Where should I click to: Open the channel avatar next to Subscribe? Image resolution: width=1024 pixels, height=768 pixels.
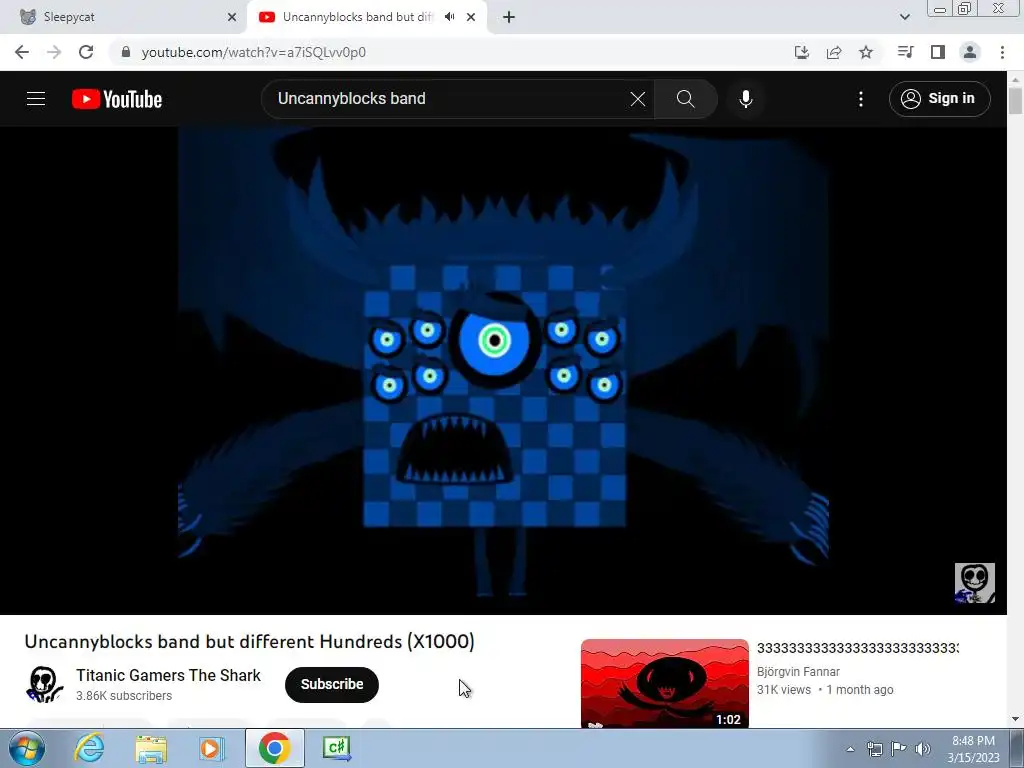[x=44, y=684]
